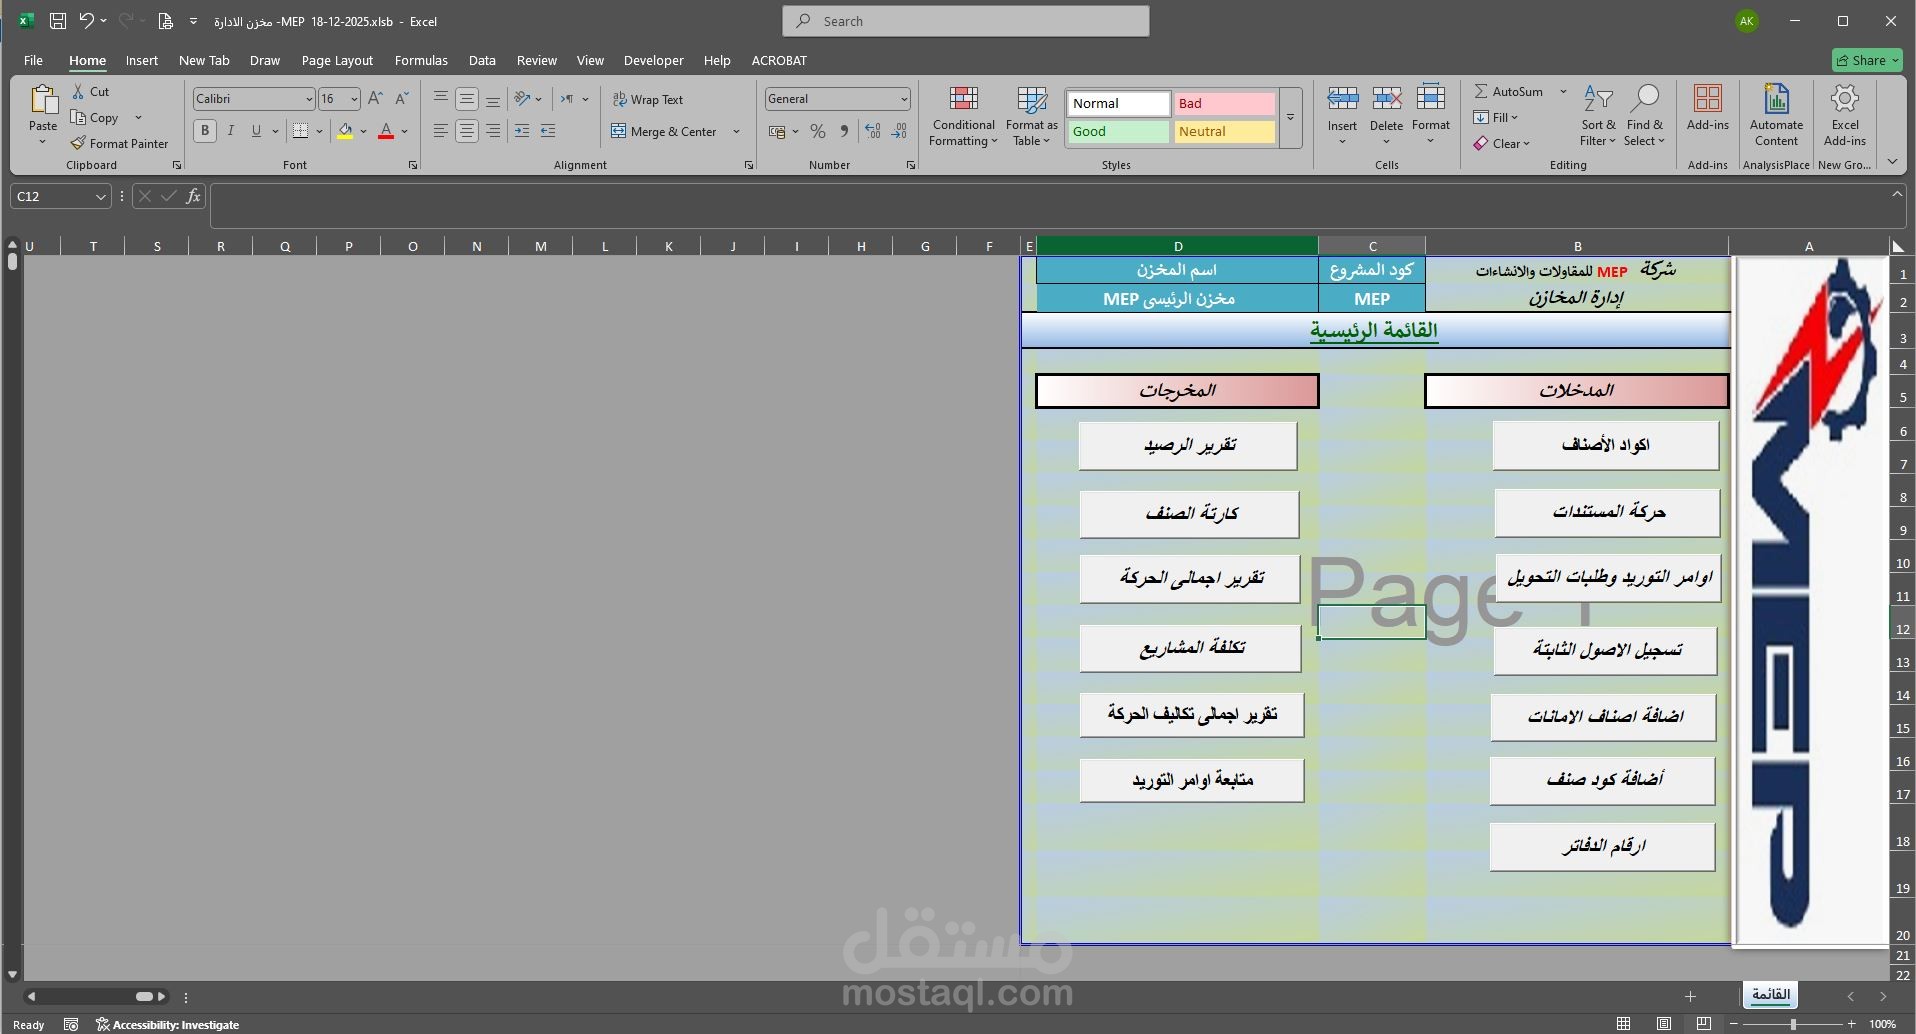Open the File menu
The width and height of the screenshot is (1916, 1034).
coord(33,61)
